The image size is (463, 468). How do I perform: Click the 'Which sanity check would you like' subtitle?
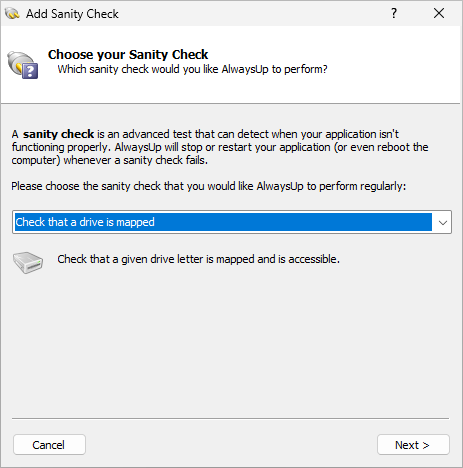pyautogui.click(x=192, y=69)
